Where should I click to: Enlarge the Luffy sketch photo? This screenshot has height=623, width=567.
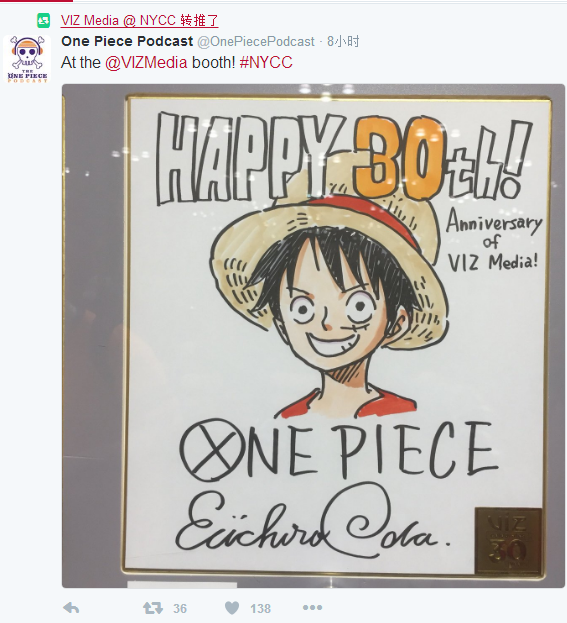point(313,336)
